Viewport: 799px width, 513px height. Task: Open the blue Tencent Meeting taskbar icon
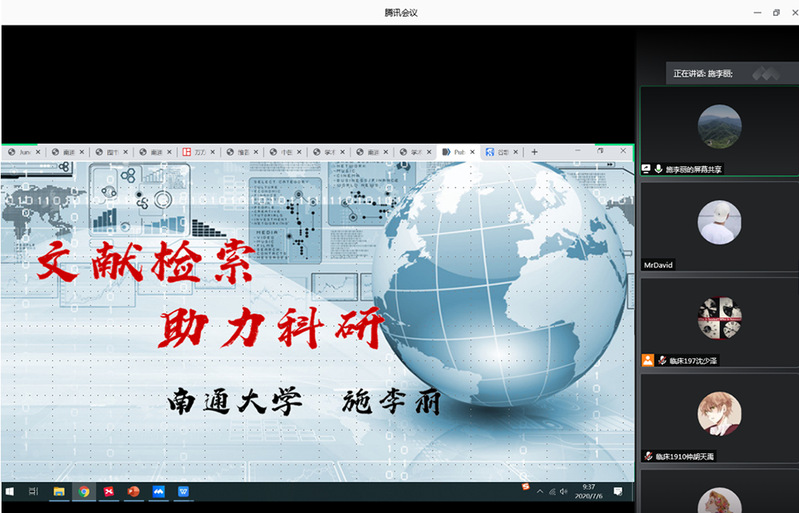158,492
